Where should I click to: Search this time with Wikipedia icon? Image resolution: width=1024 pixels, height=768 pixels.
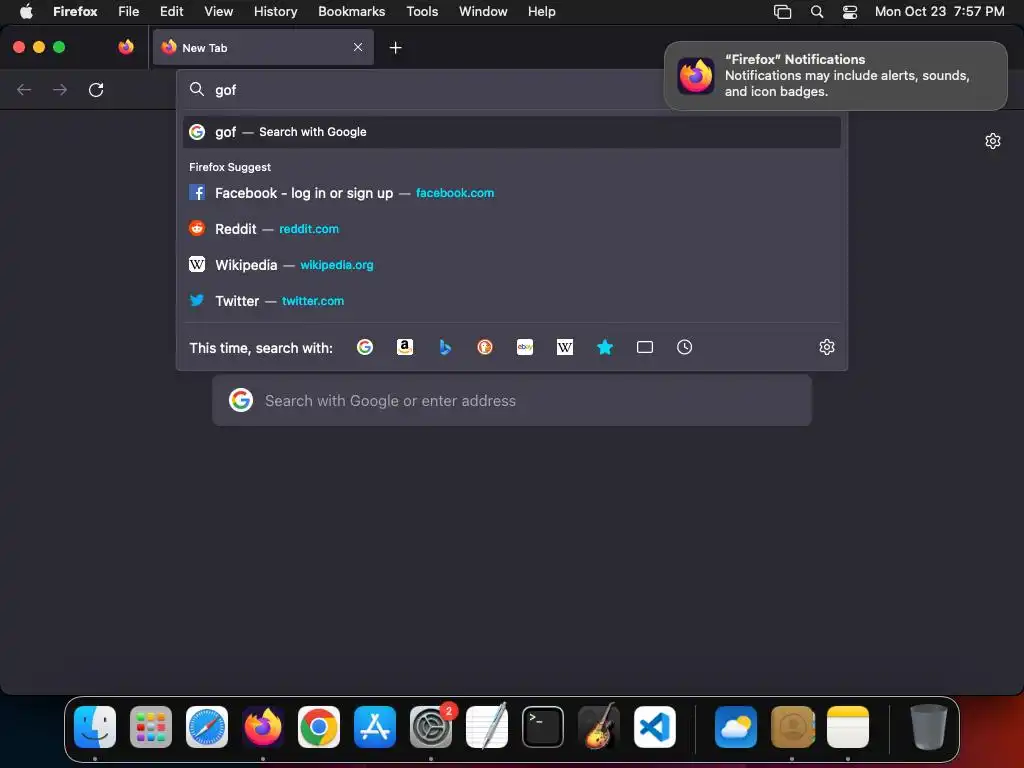(565, 347)
